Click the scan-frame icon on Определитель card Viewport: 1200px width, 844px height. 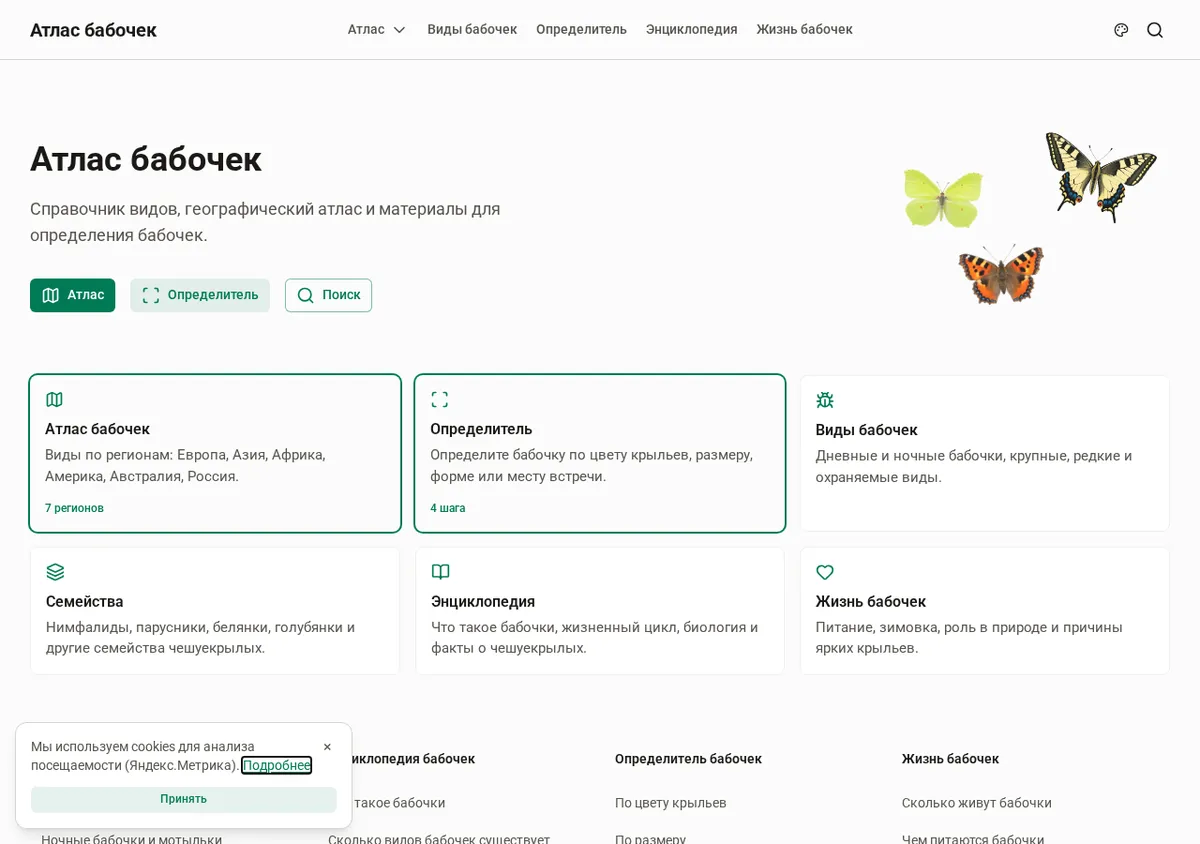point(439,399)
